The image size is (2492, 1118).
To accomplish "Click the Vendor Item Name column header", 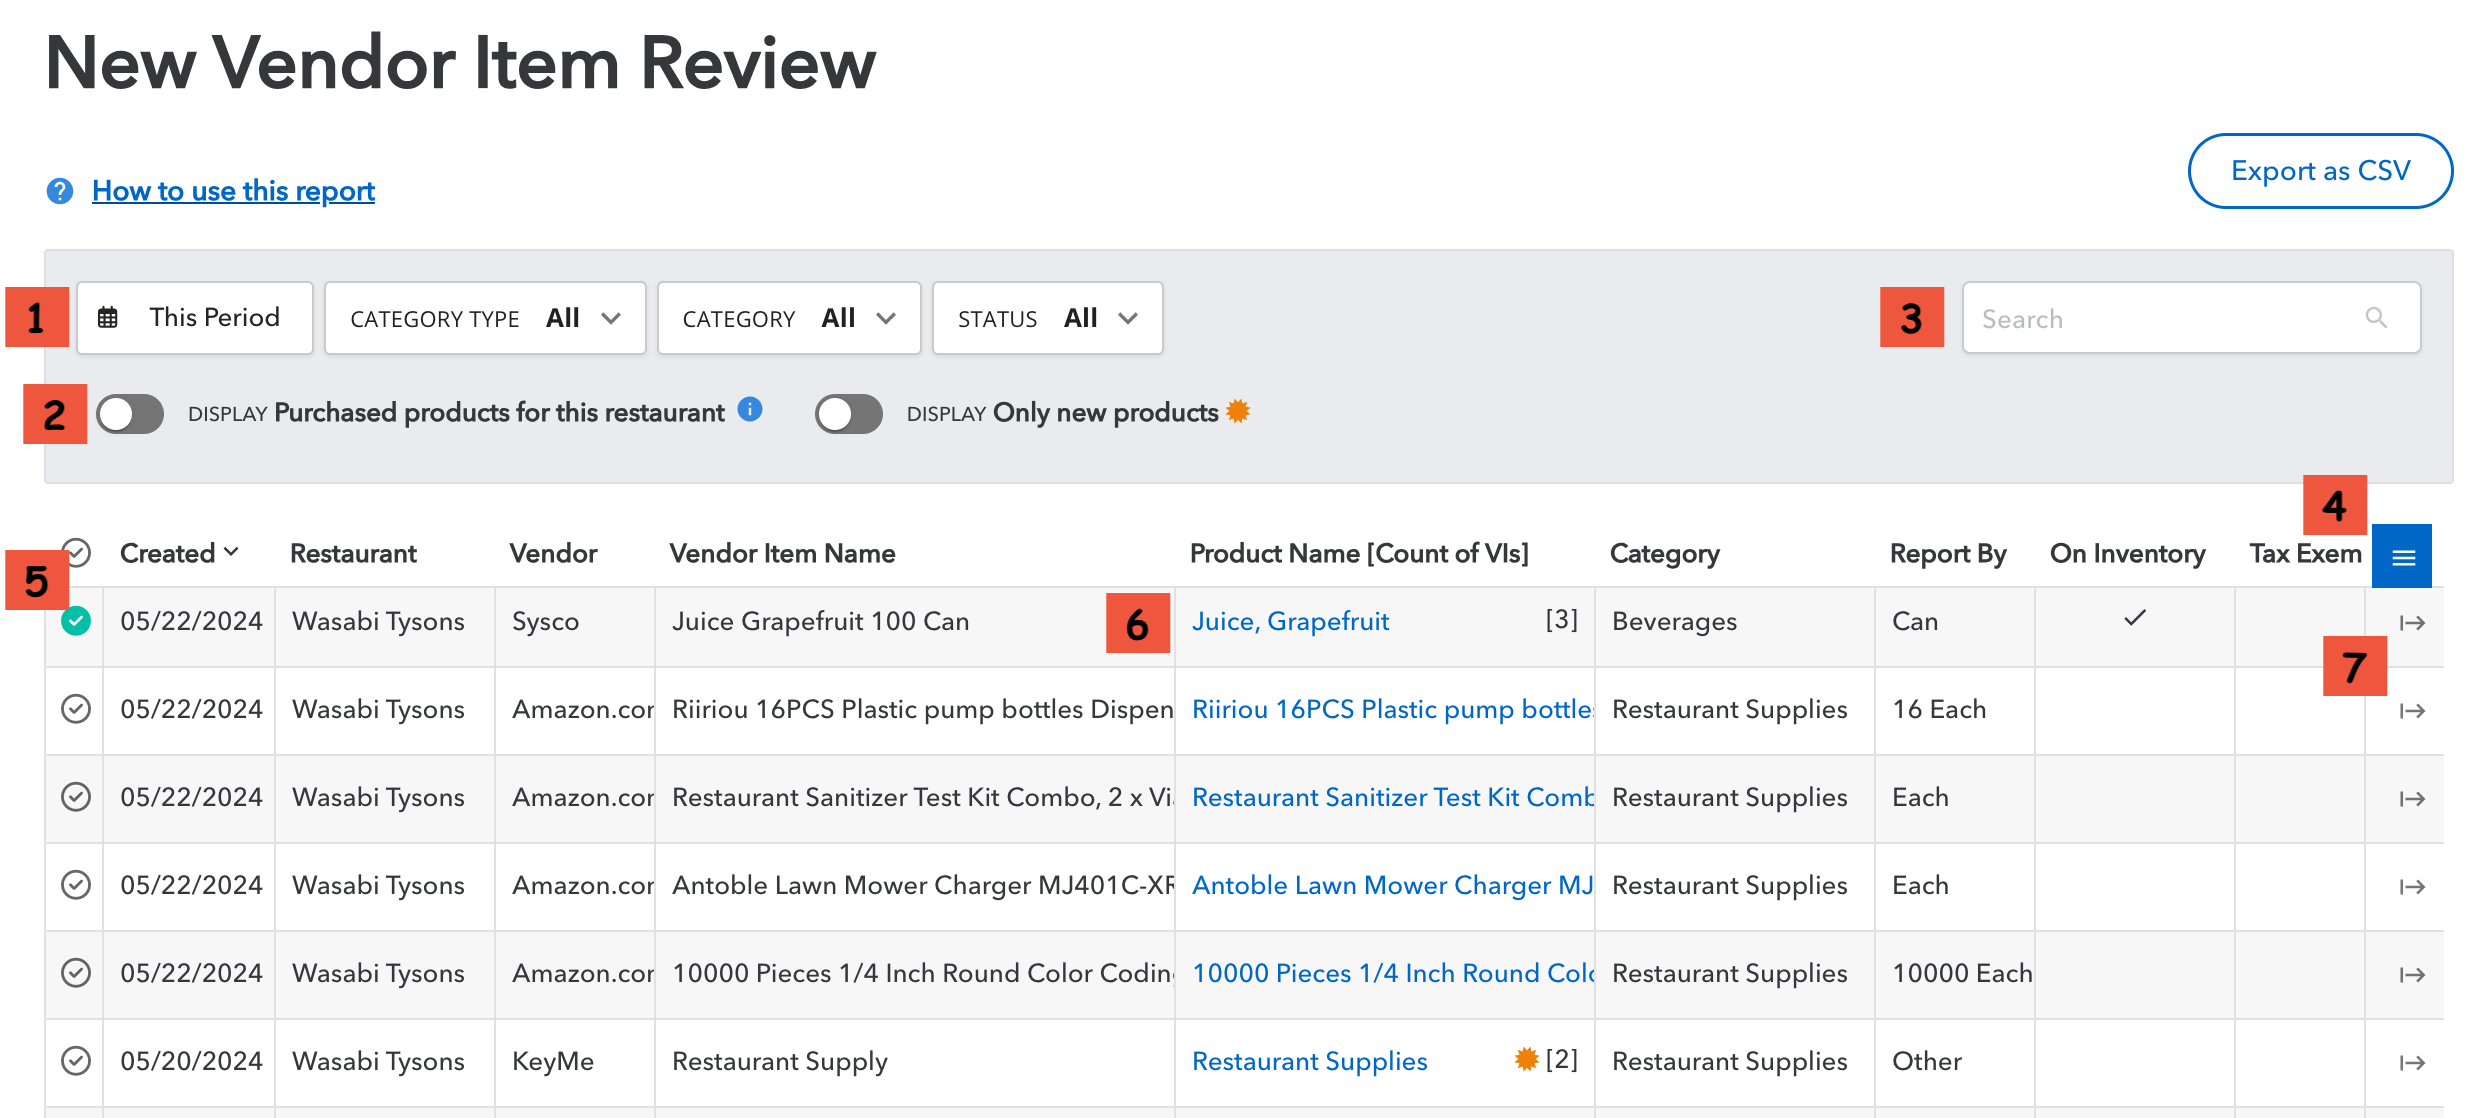I will (x=782, y=553).
